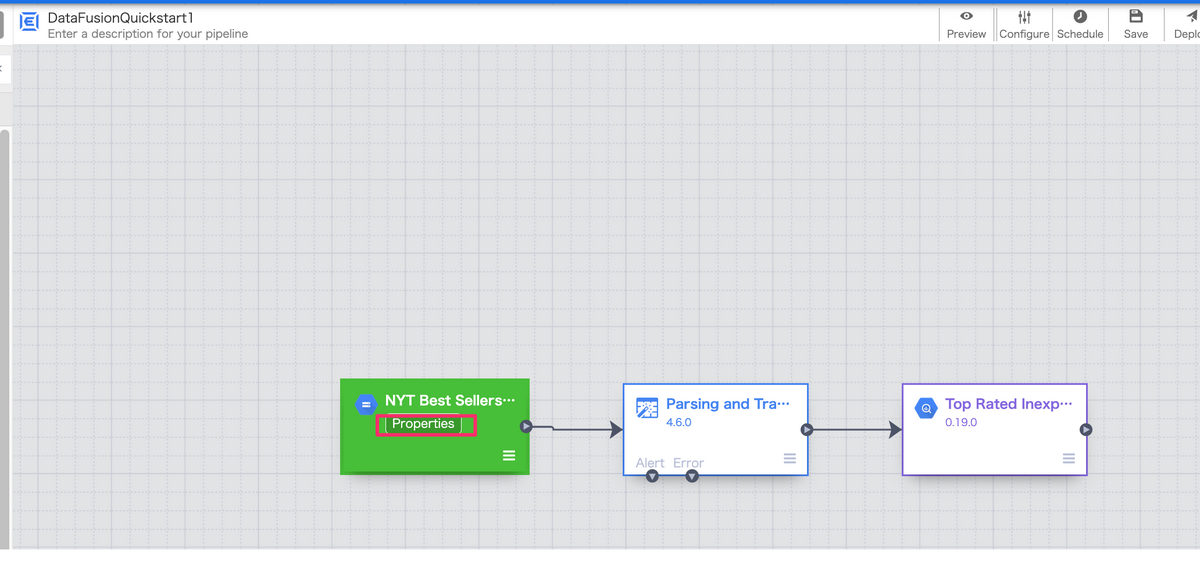Click version 4.6.0 on Parsing node
This screenshot has width=1200, height=573.
tap(679, 423)
